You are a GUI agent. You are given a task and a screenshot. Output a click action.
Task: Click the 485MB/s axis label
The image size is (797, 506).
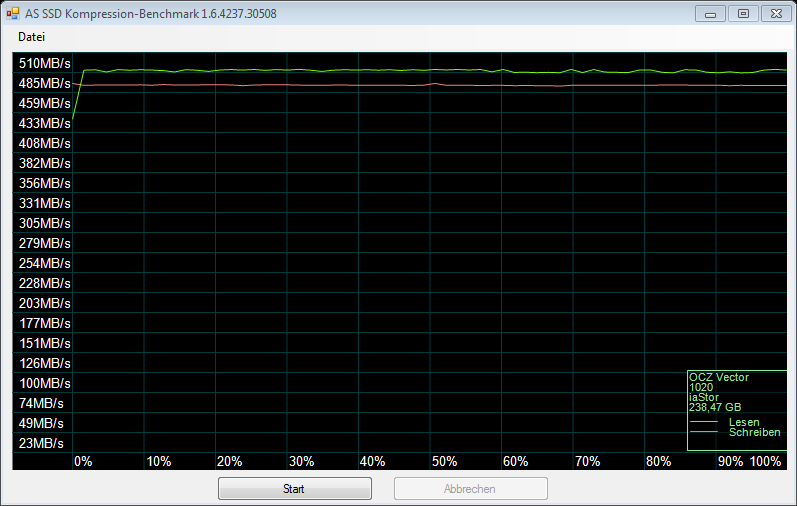[x=45, y=83]
